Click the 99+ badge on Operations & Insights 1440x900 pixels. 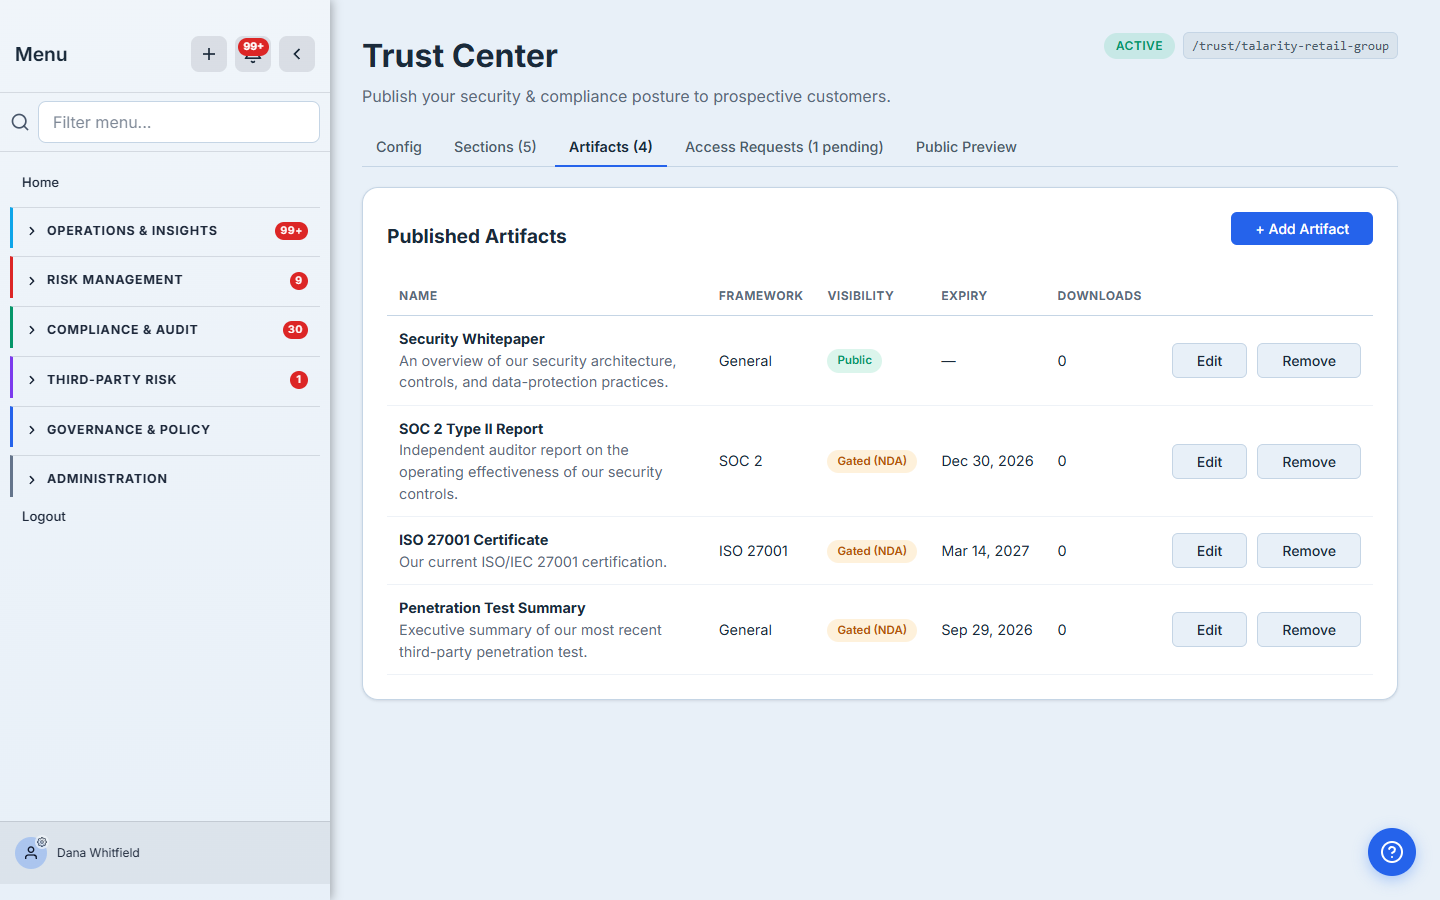pyautogui.click(x=291, y=231)
